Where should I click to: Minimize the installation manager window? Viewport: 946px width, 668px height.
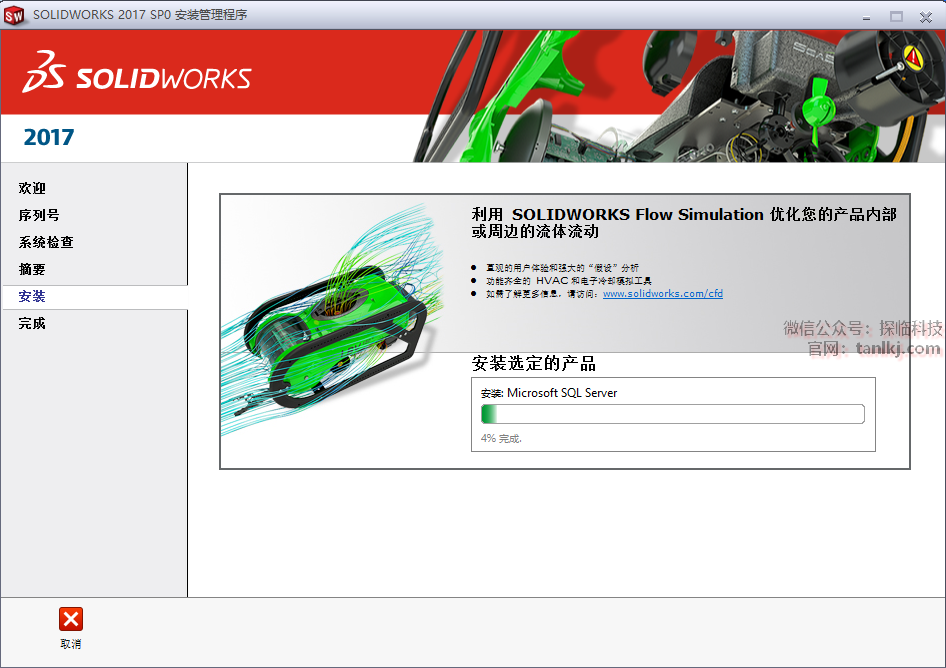point(866,15)
